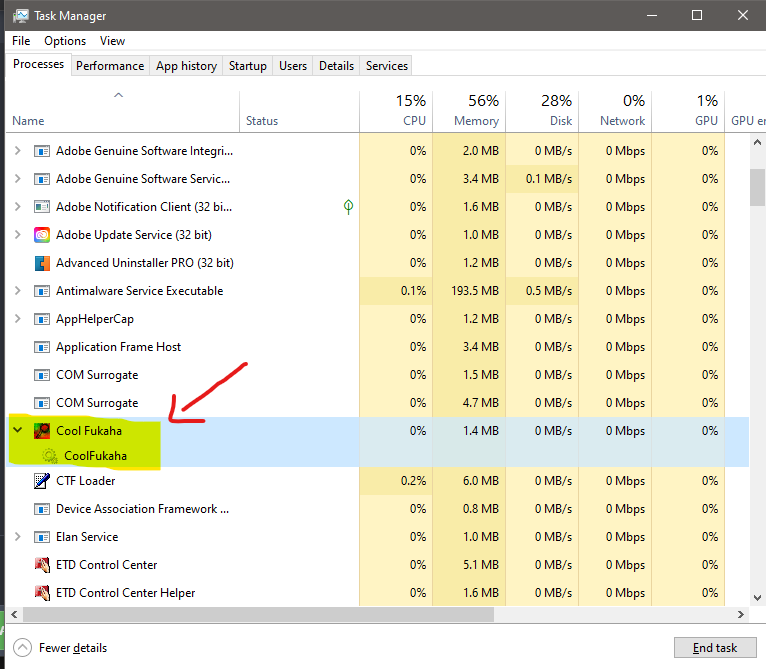Click the Application Frame Host icon
Screen dimensions: 766x669
coord(42,347)
